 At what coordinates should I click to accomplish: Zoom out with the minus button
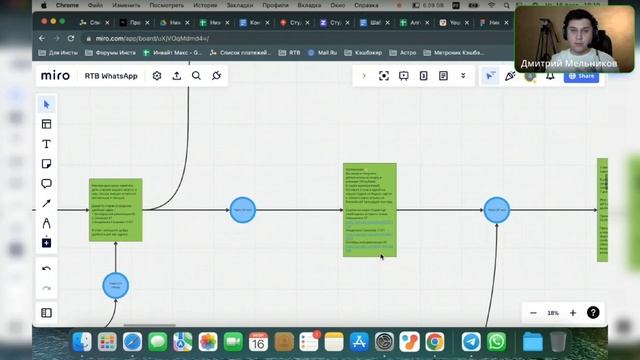click(x=533, y=313)
